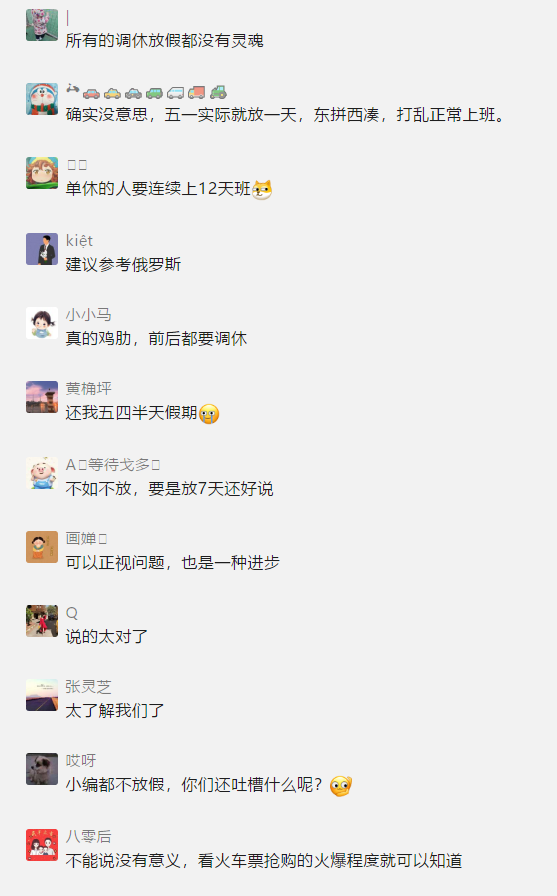
Task: Click the crying emoji after 还我五四半天假期
Action: click(209, 414)
